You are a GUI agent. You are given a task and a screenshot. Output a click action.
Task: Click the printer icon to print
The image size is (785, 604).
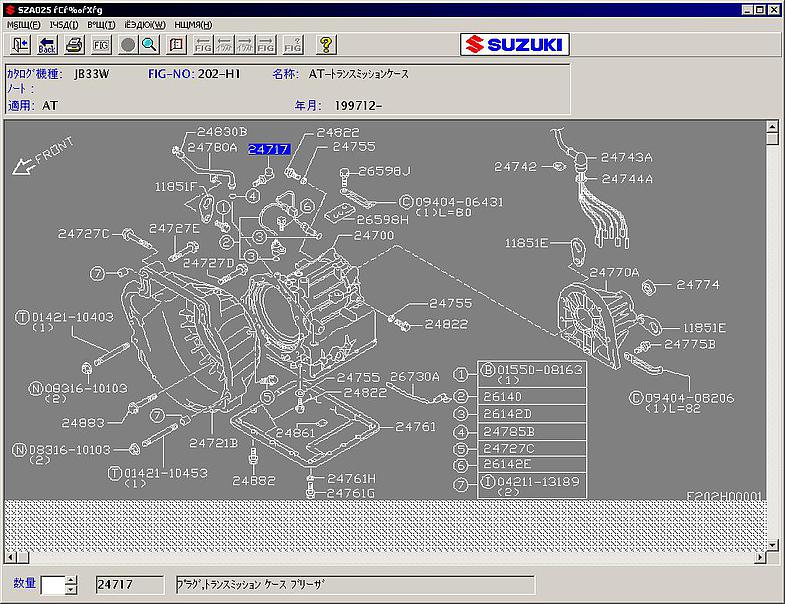pos(74,45)
